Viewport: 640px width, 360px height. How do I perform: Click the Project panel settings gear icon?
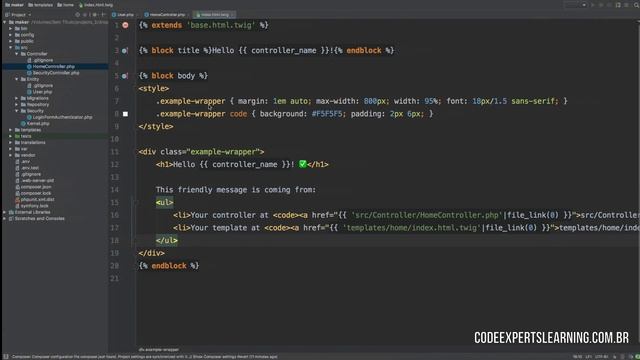[94, 15]
